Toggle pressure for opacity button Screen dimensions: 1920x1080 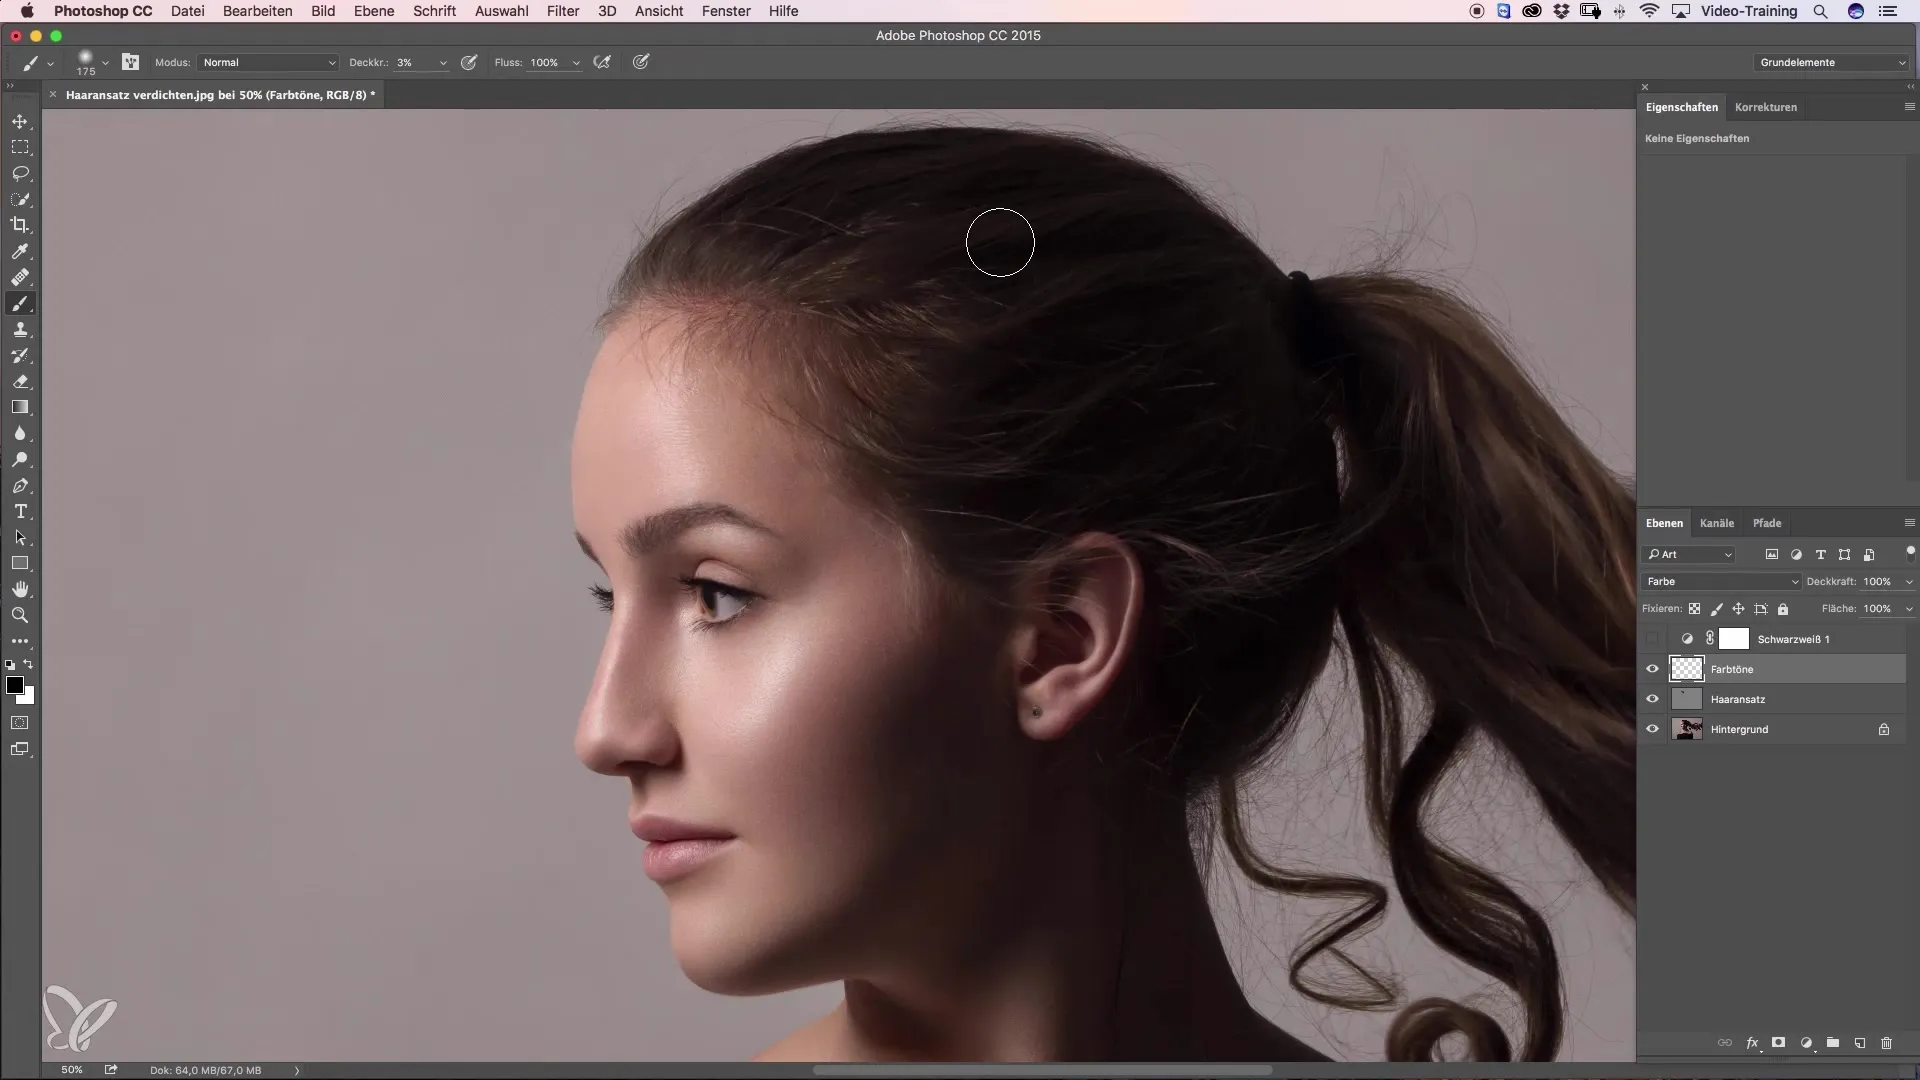coord(469,62)
